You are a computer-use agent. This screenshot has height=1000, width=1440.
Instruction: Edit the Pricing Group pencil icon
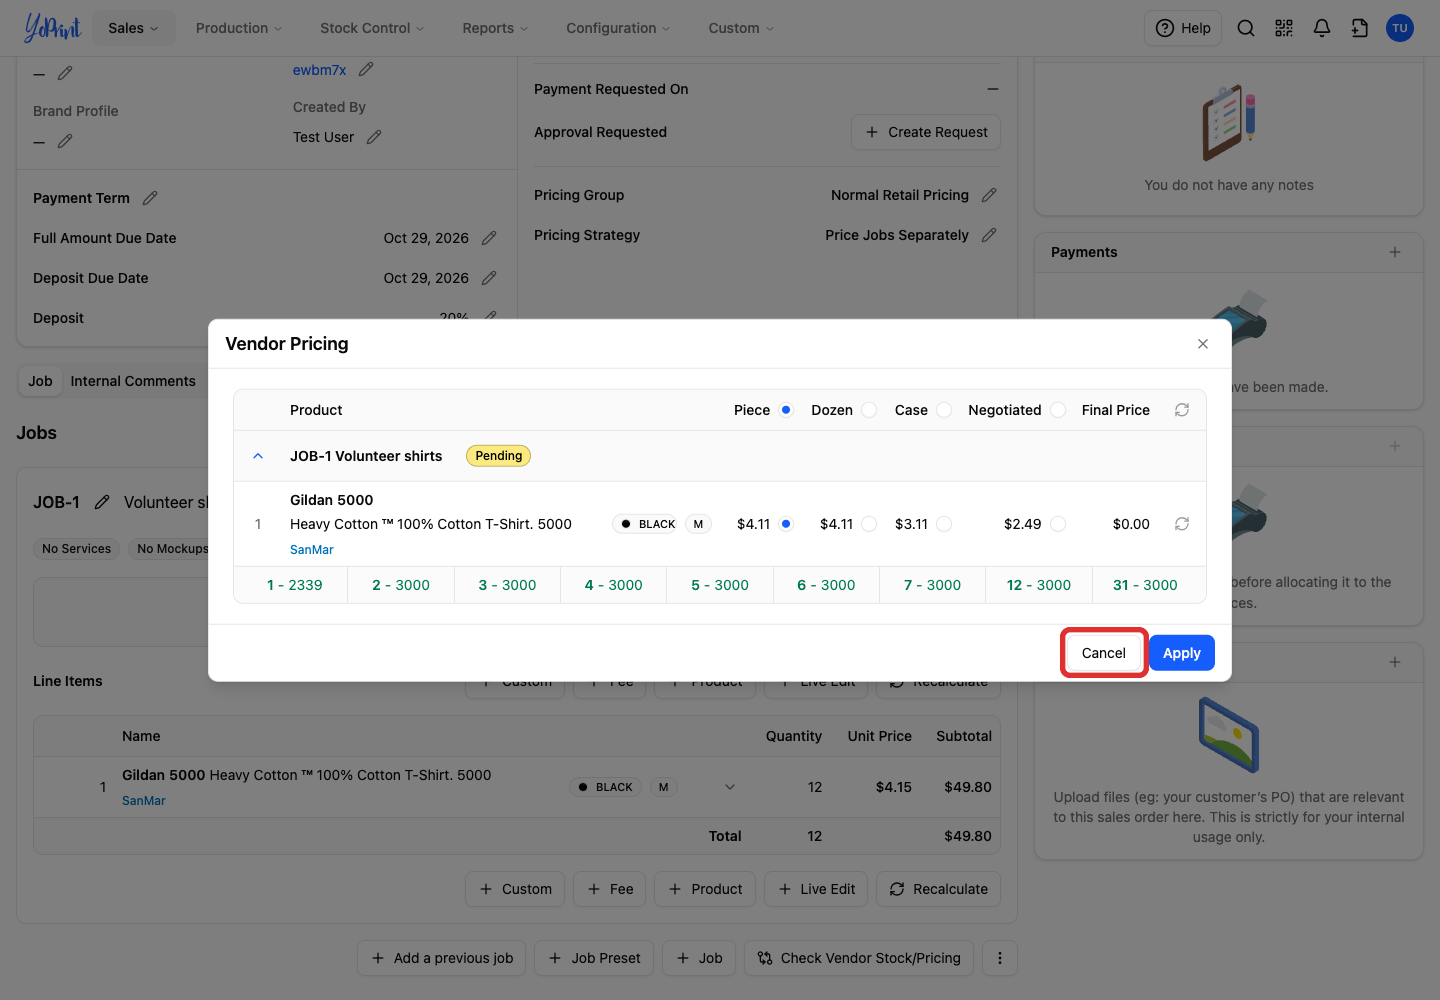989,195
